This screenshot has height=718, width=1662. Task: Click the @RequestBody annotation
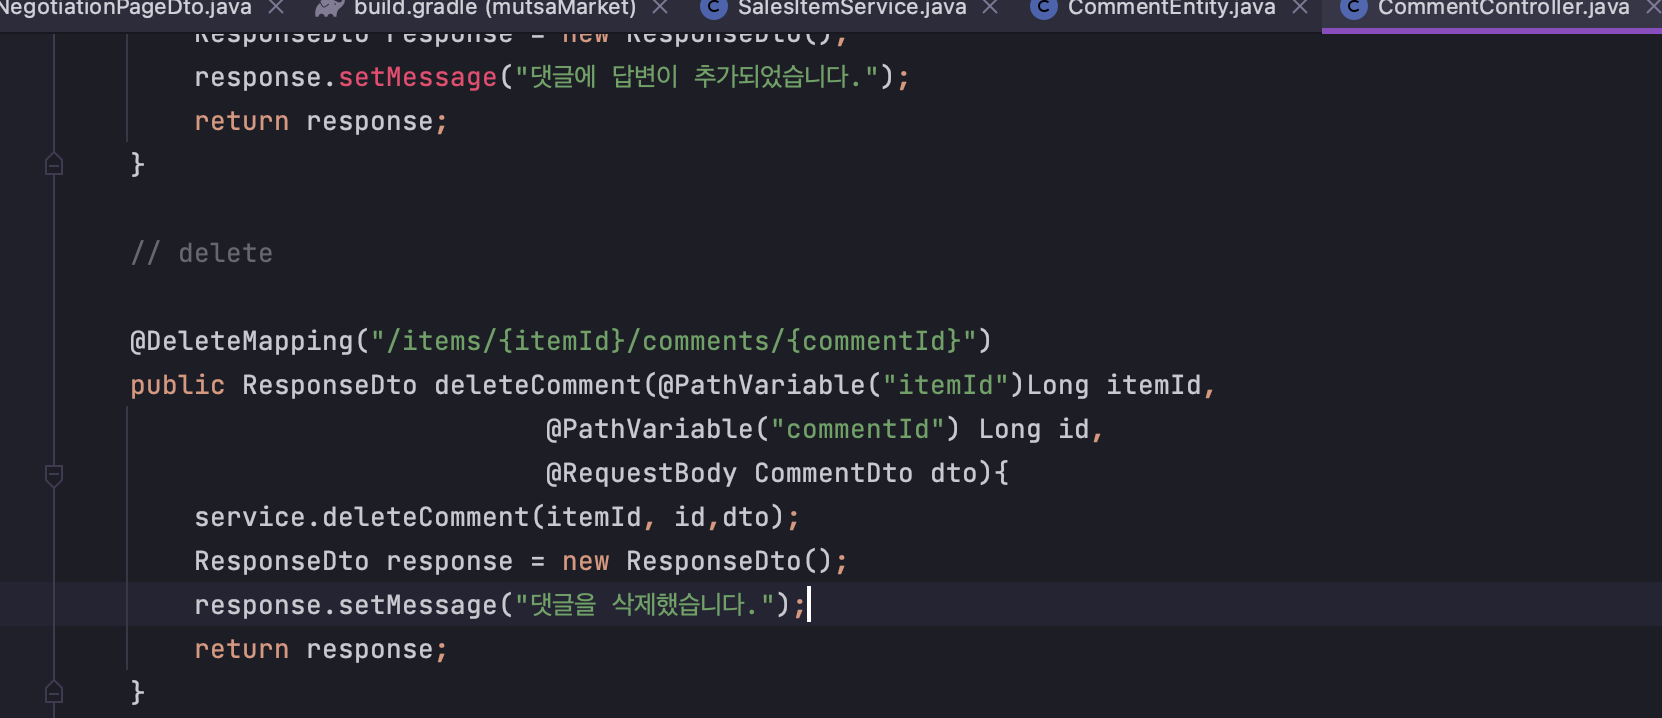(x=641, y=473)
